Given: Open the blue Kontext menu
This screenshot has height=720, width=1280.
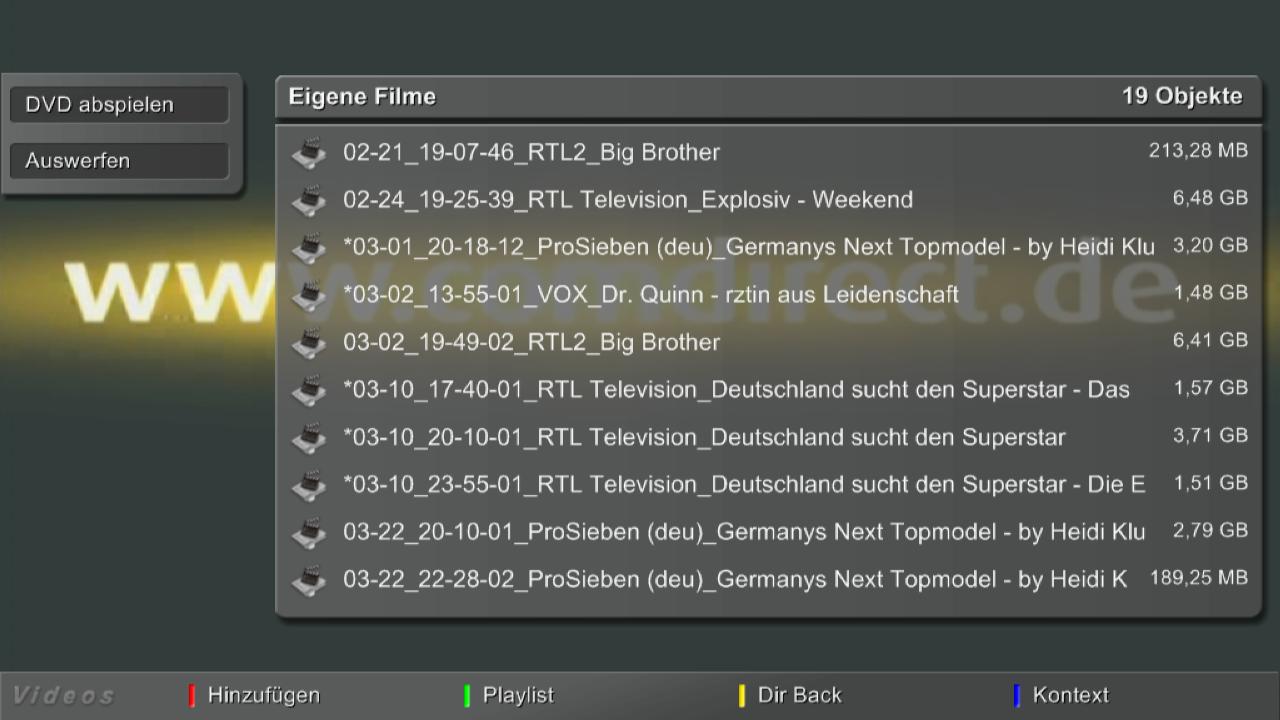Looking at the screenshot, I should pos(1070,695).
